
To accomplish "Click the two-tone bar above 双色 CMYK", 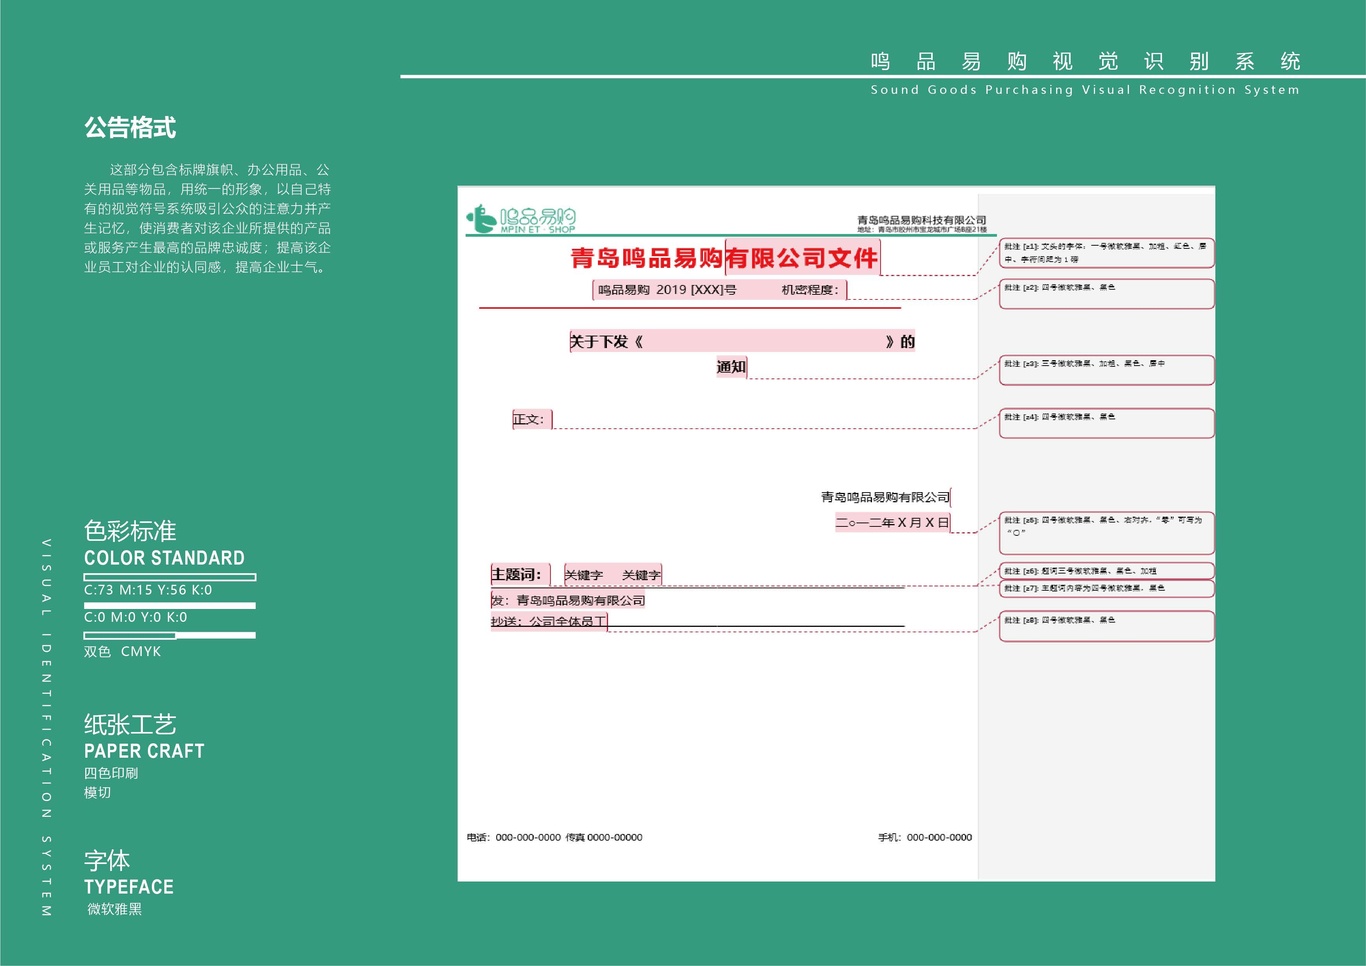I will pos(170,635).
